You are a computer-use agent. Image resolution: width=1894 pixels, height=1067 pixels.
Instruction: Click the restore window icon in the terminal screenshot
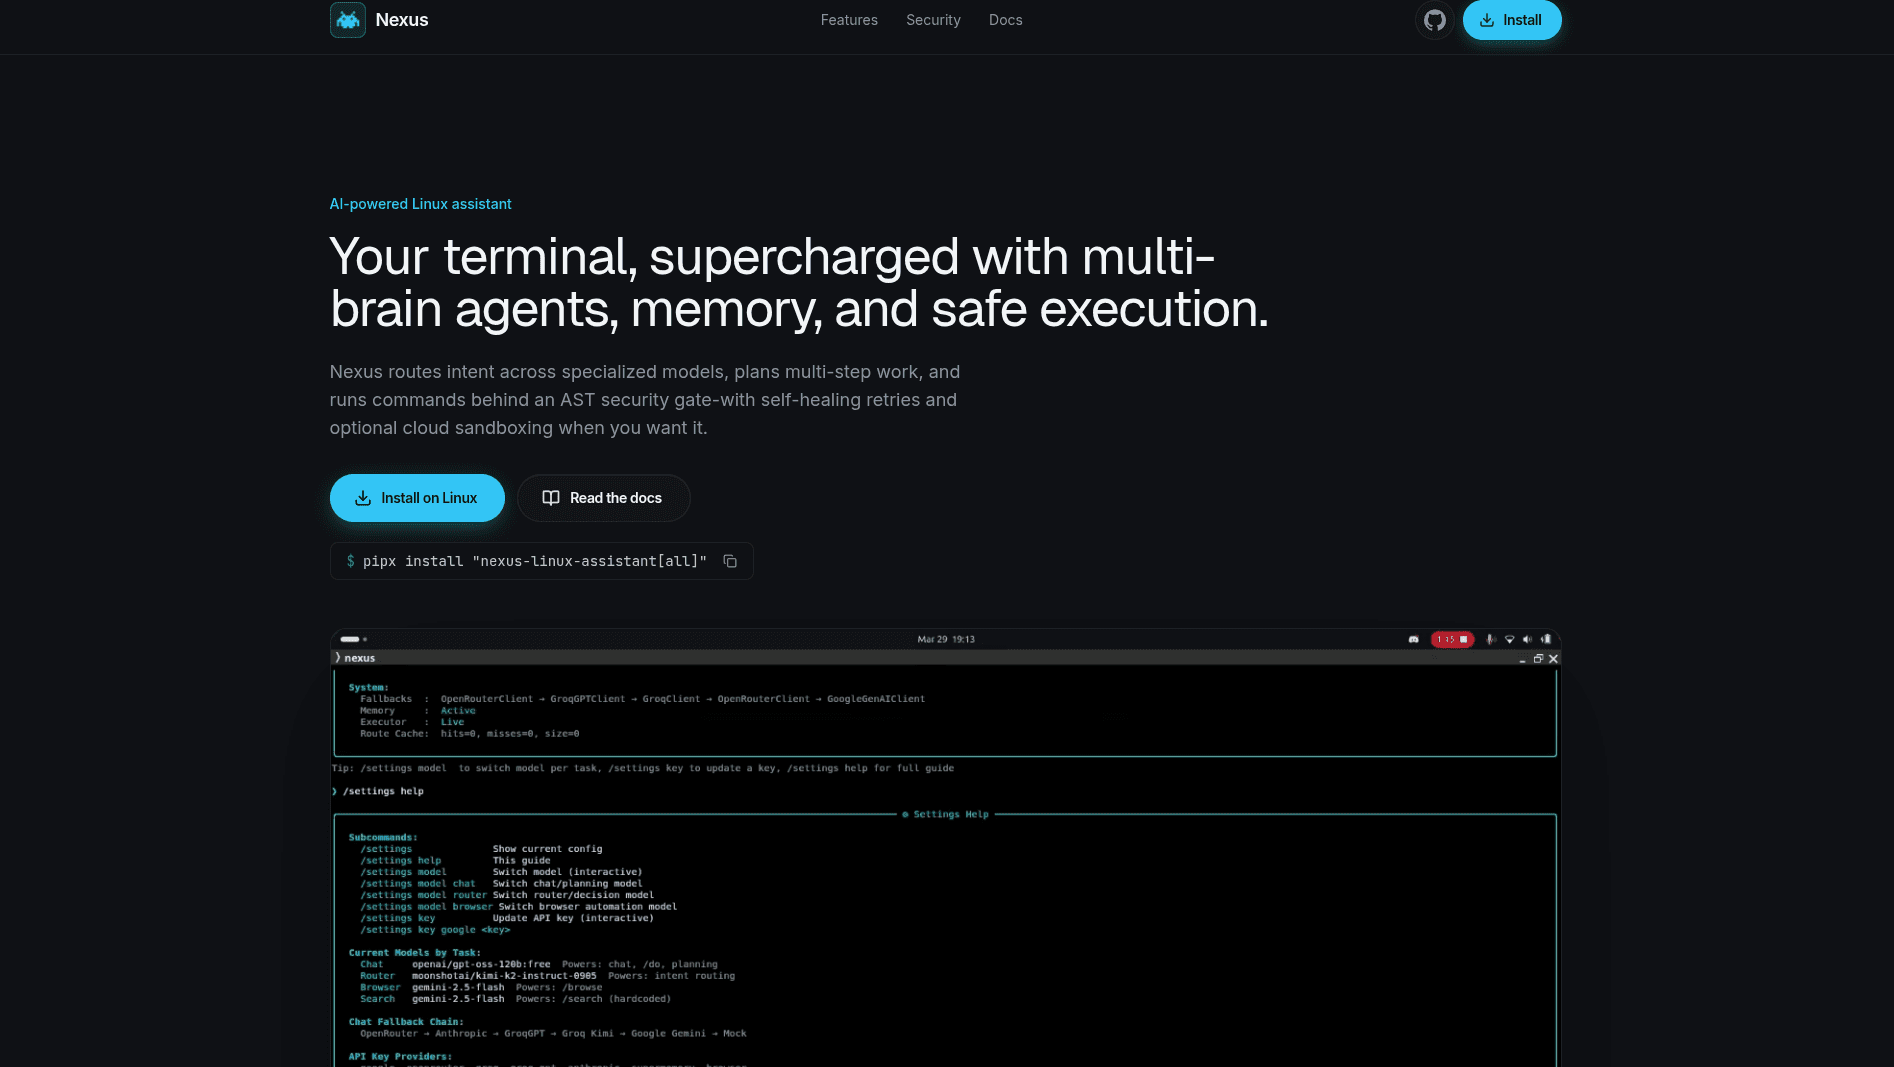click(1538, 658)
